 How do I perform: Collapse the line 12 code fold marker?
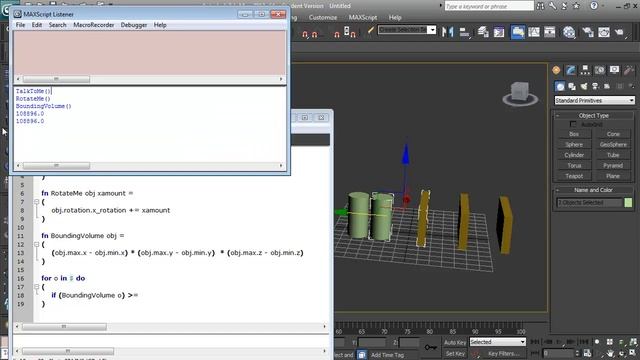36,244
